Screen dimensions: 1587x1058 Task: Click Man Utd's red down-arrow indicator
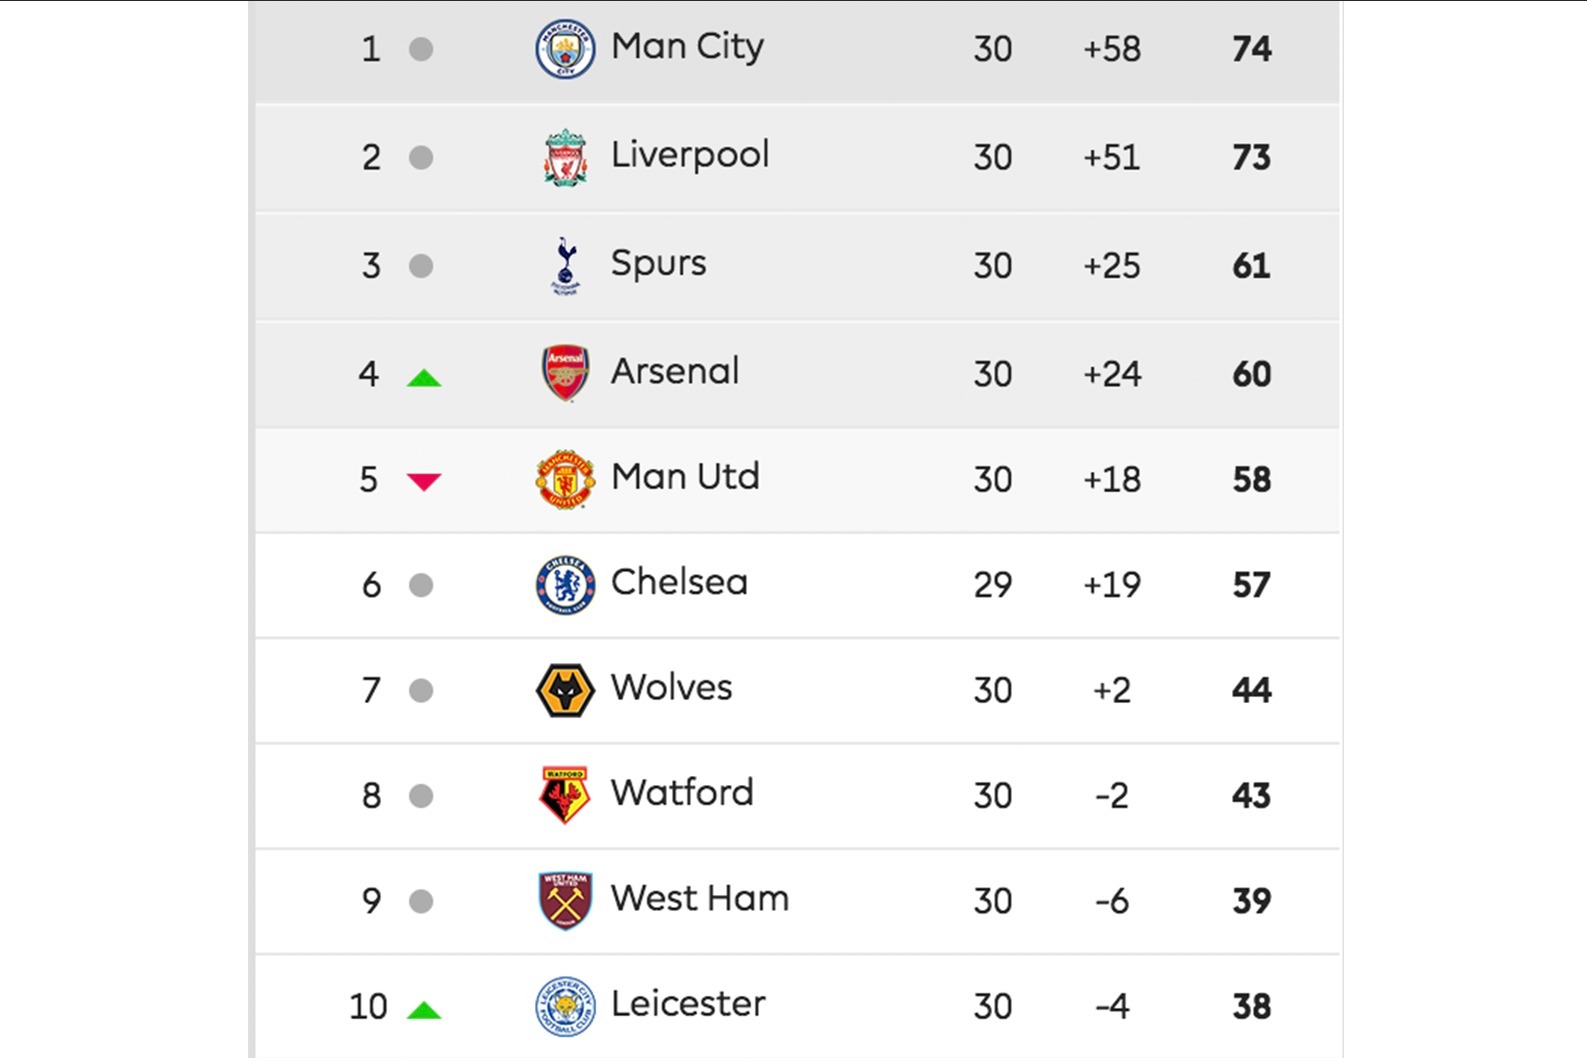[424, 482]
